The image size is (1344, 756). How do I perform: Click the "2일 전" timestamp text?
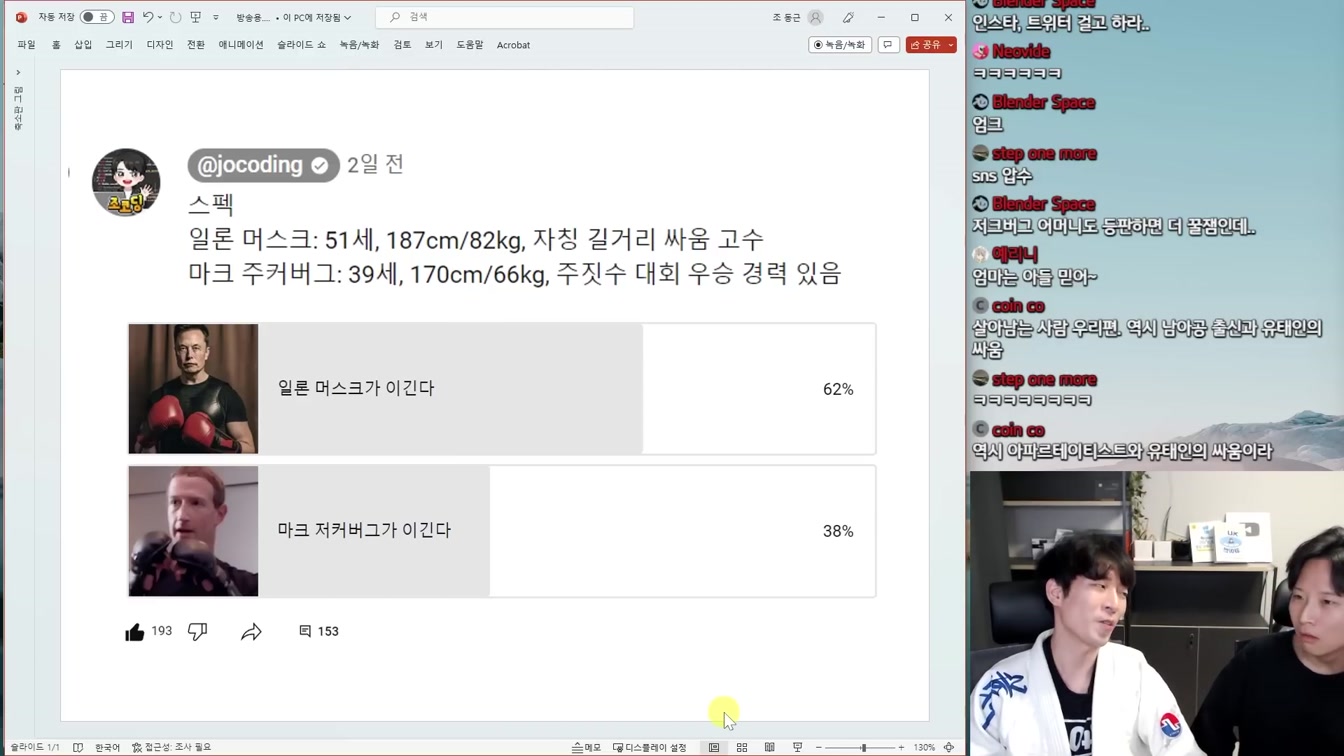tap(375, 164)
